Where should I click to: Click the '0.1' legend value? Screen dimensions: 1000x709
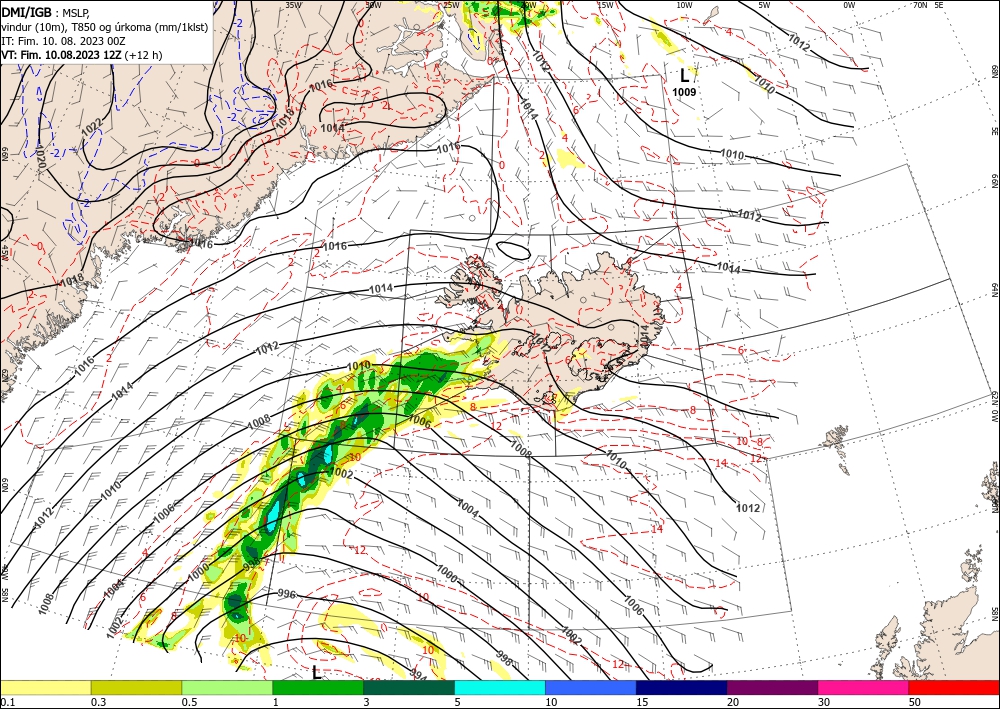(7, 702)
